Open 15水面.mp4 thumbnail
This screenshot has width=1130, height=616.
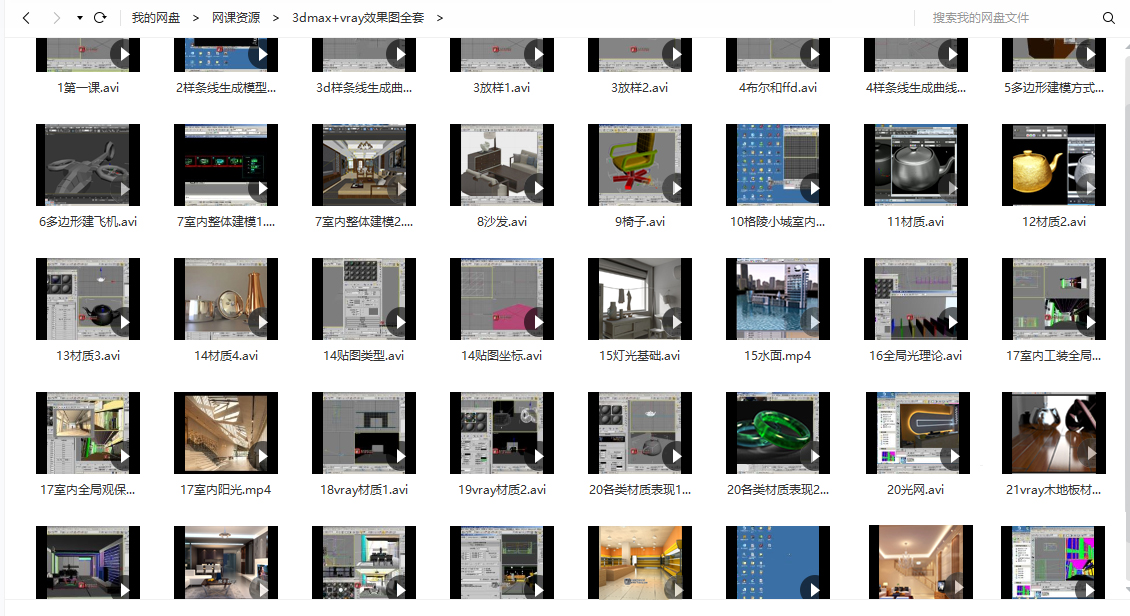tap(778, 299)
